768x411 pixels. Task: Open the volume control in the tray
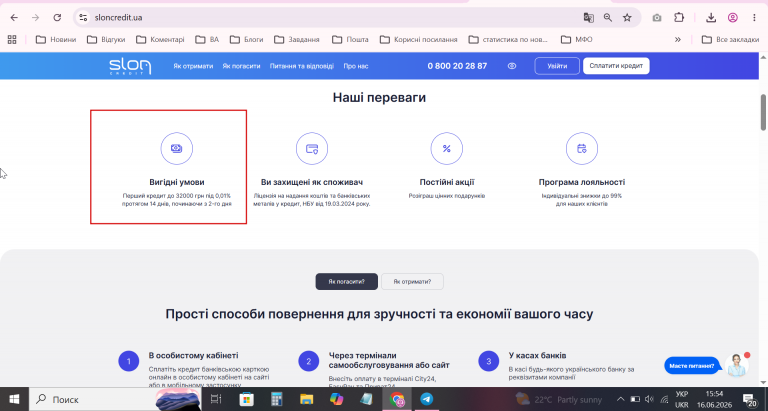point(649,399)
